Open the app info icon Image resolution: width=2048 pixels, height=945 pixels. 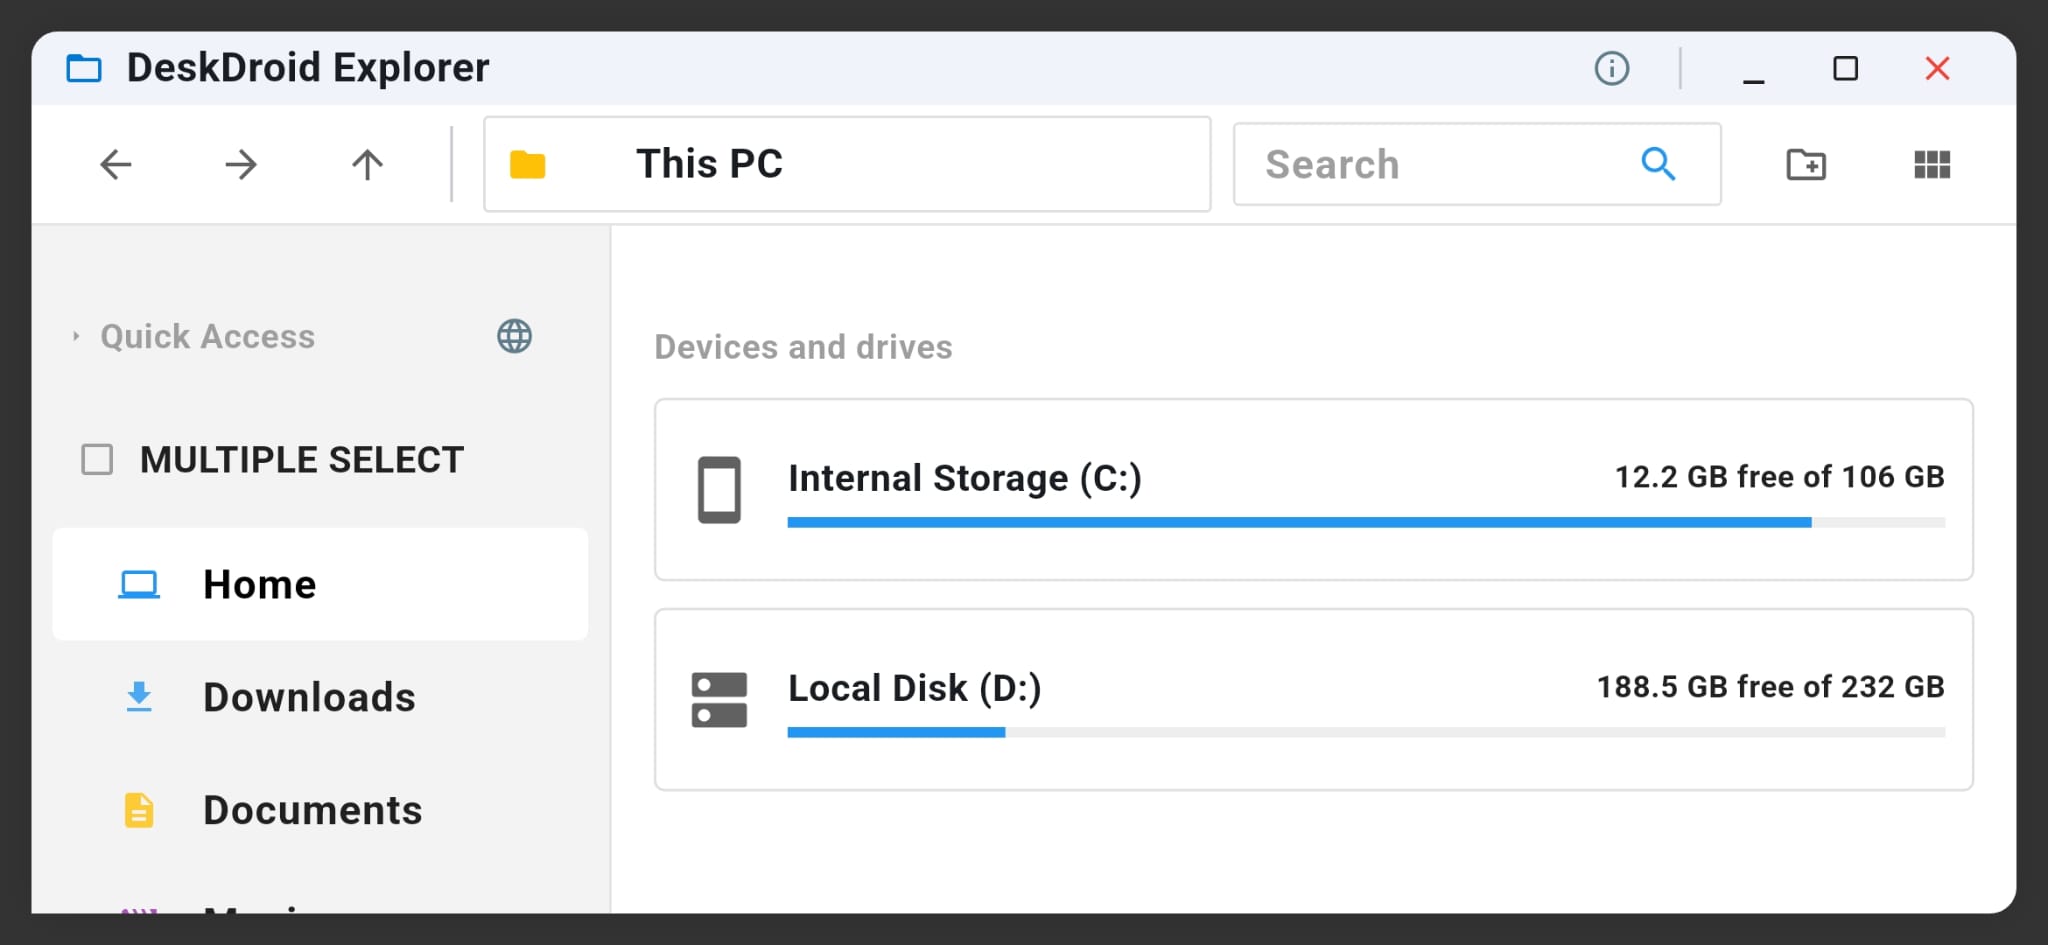coord(1611,68)
